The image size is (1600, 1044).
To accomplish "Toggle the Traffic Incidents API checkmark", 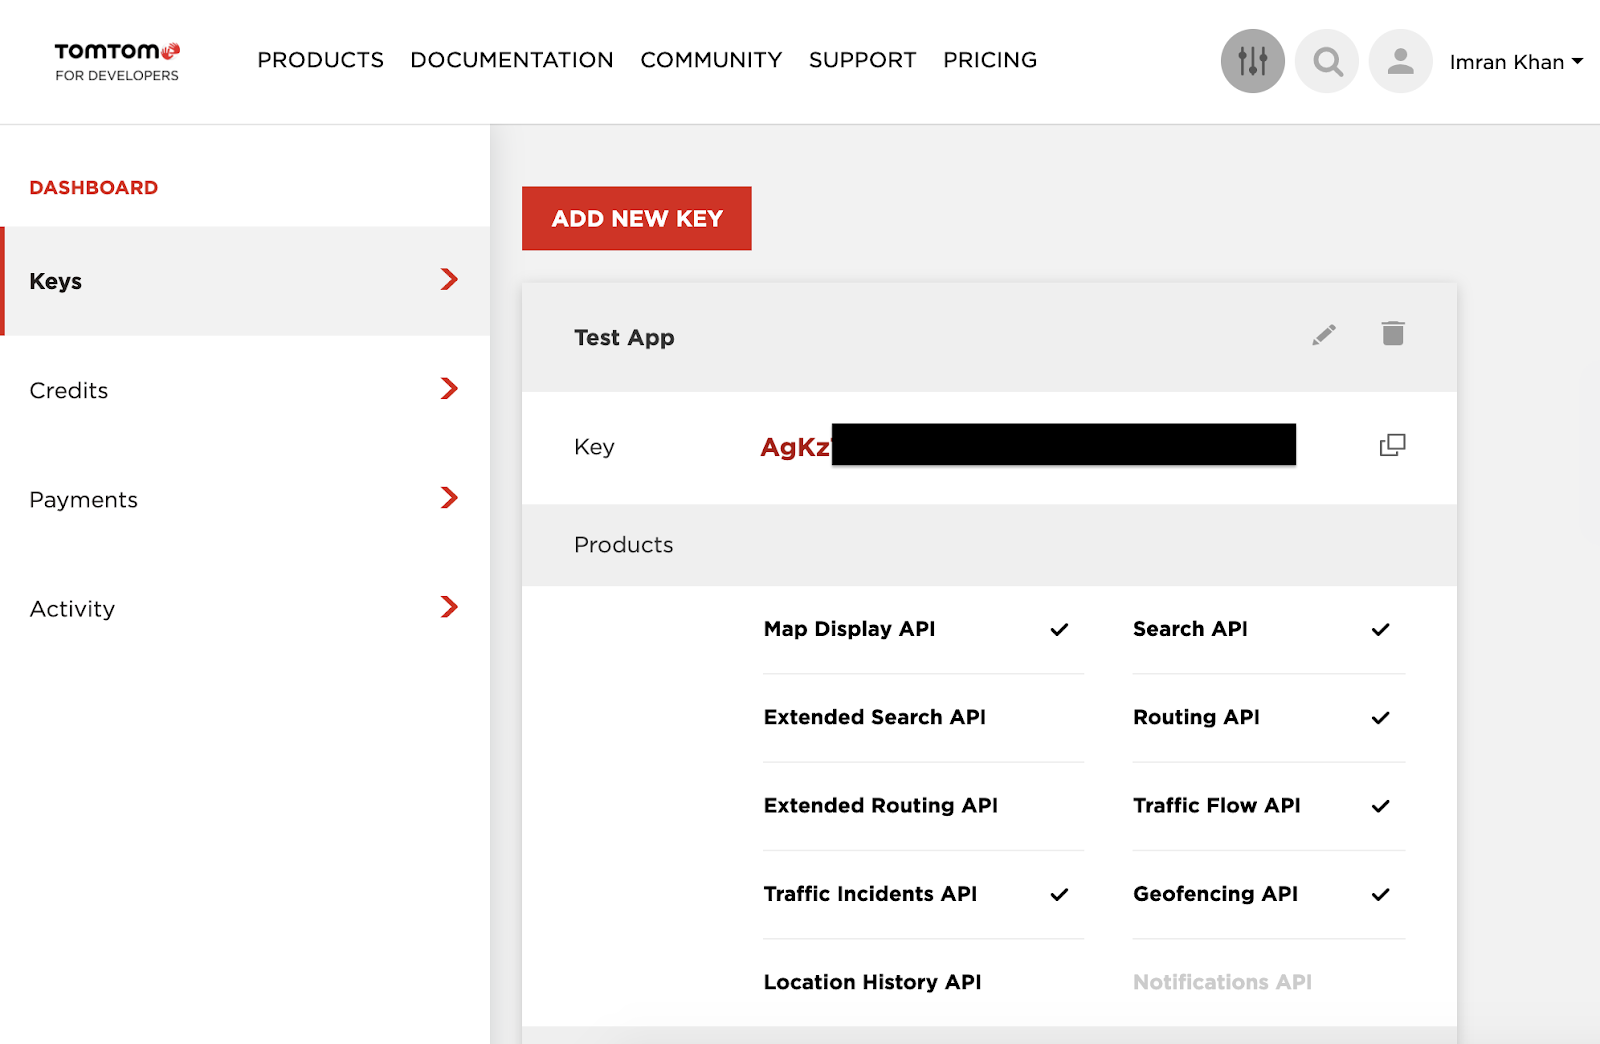I will coord(1059,894).
